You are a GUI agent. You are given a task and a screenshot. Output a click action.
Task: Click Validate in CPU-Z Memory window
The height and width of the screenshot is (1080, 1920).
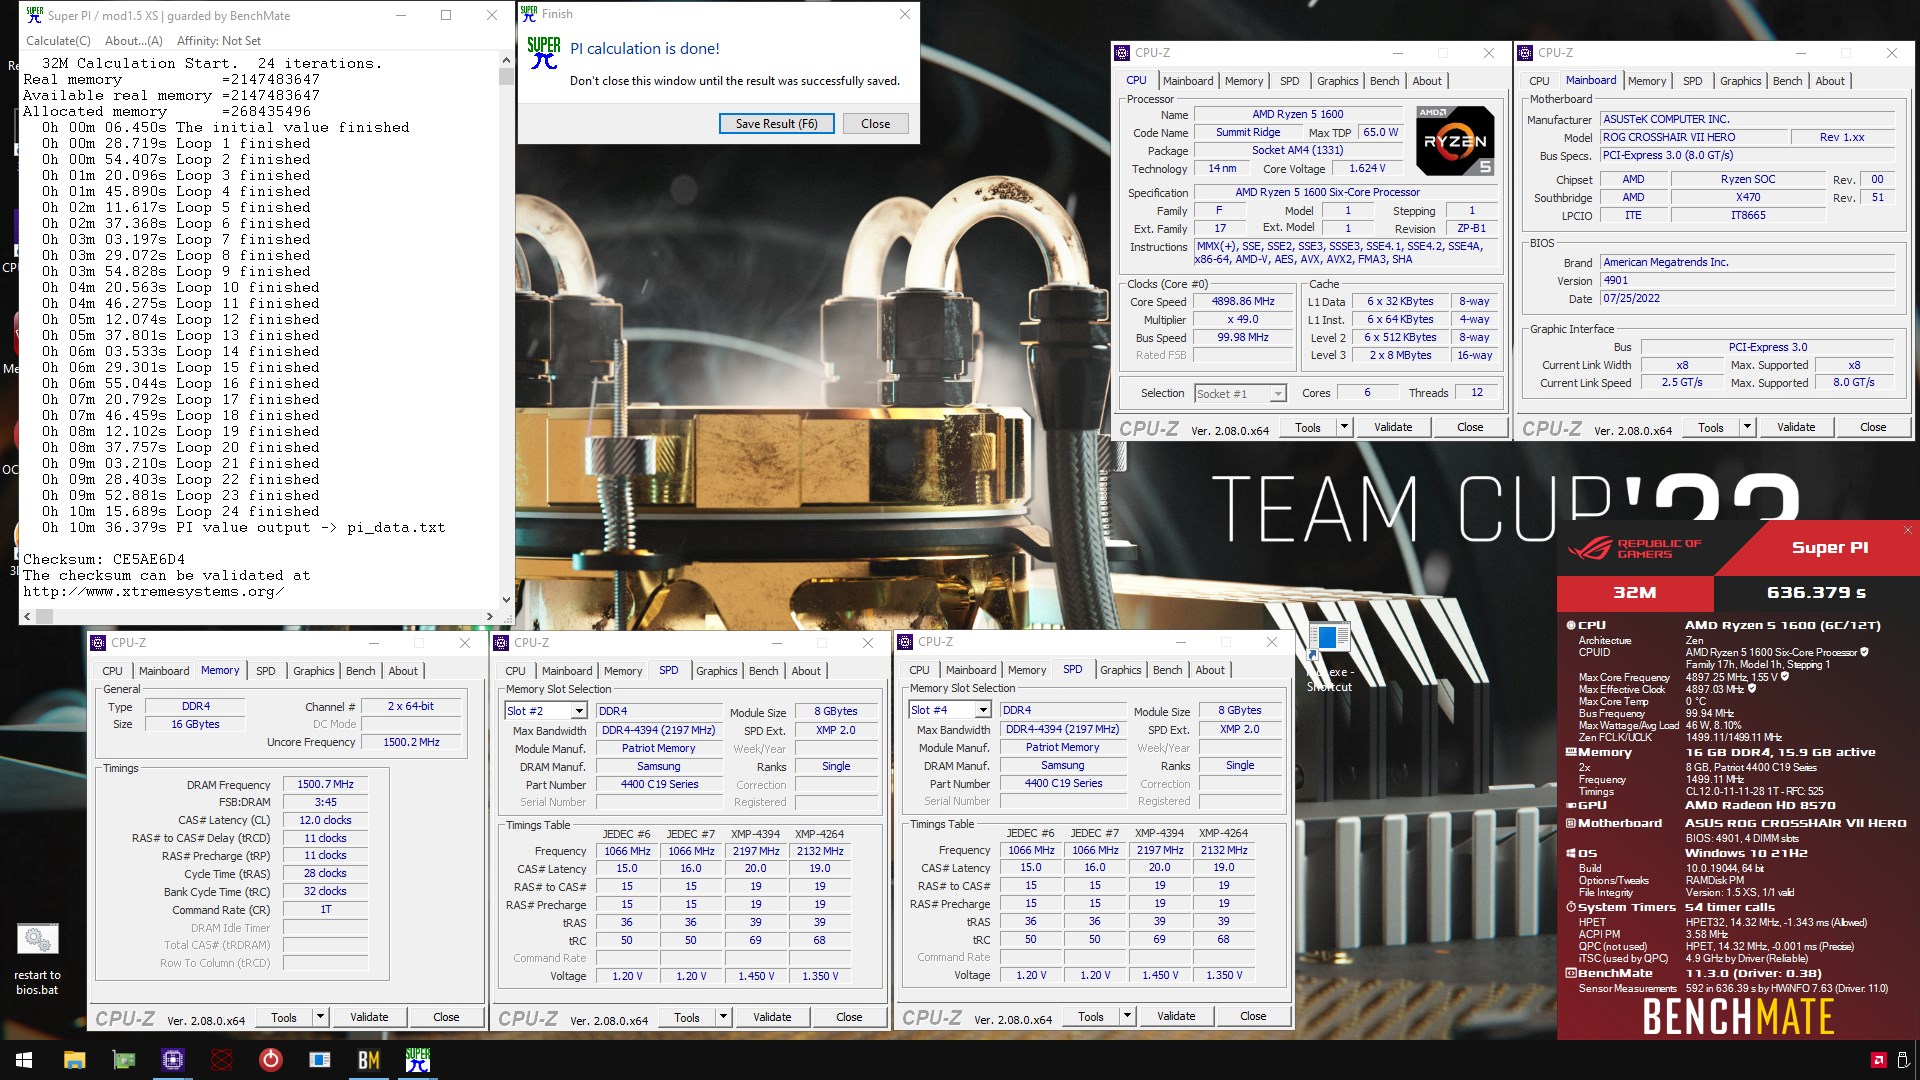point(369,1017)
